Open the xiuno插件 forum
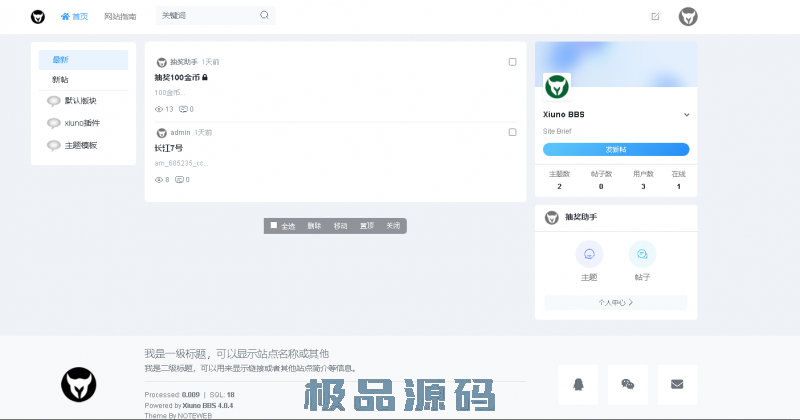The height and width of the screenshot is (420, 800). (82, 123)
